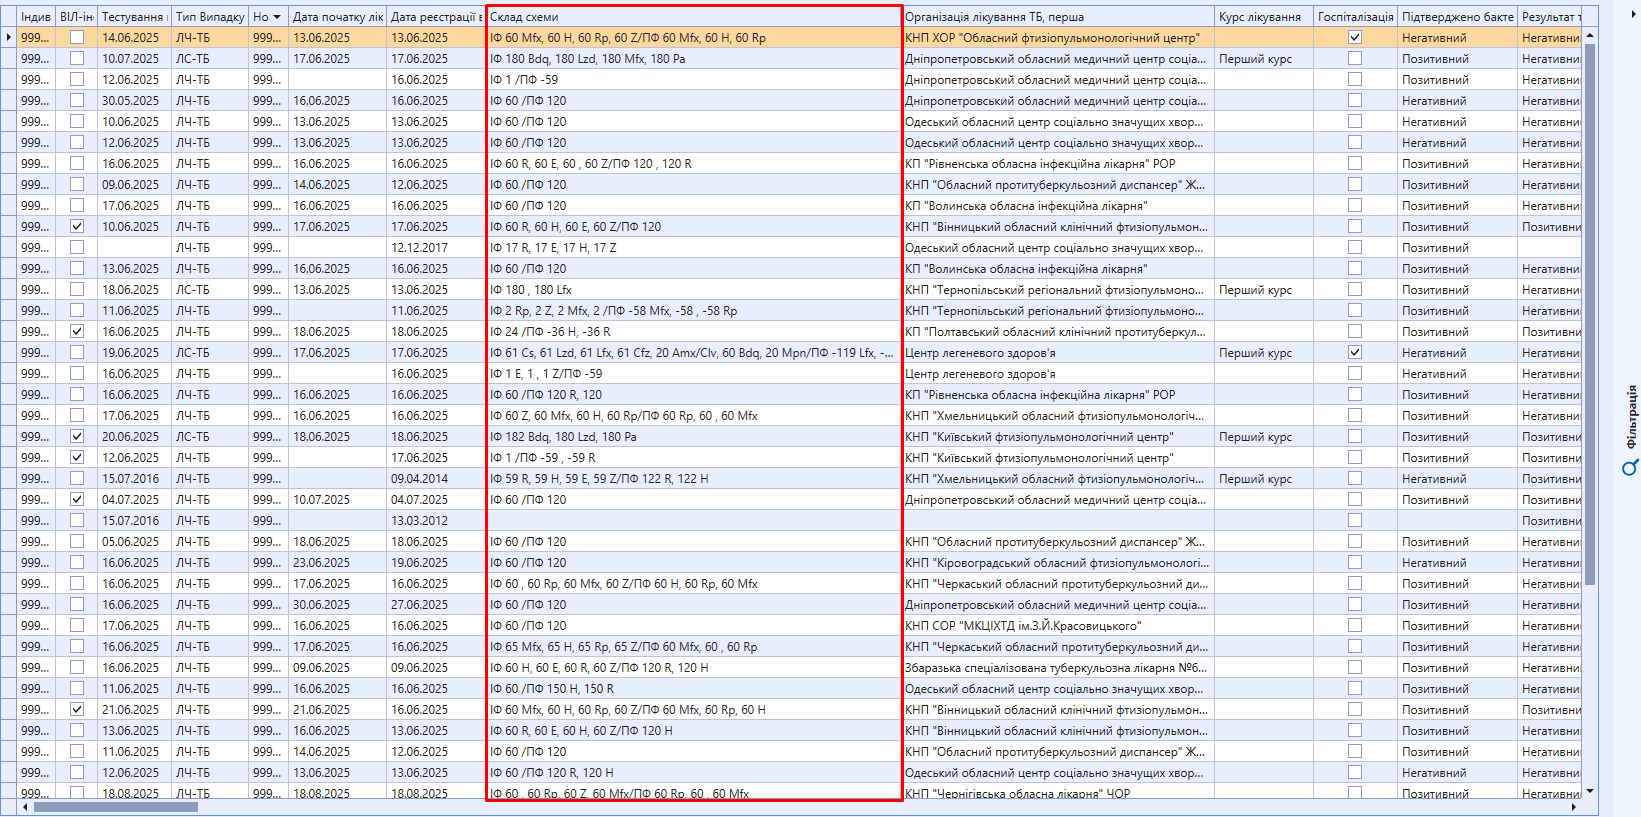The height and width of the screenshot is (817, 1641).
Task: Click the Тип Випадку column header
Action: point(210,17)
